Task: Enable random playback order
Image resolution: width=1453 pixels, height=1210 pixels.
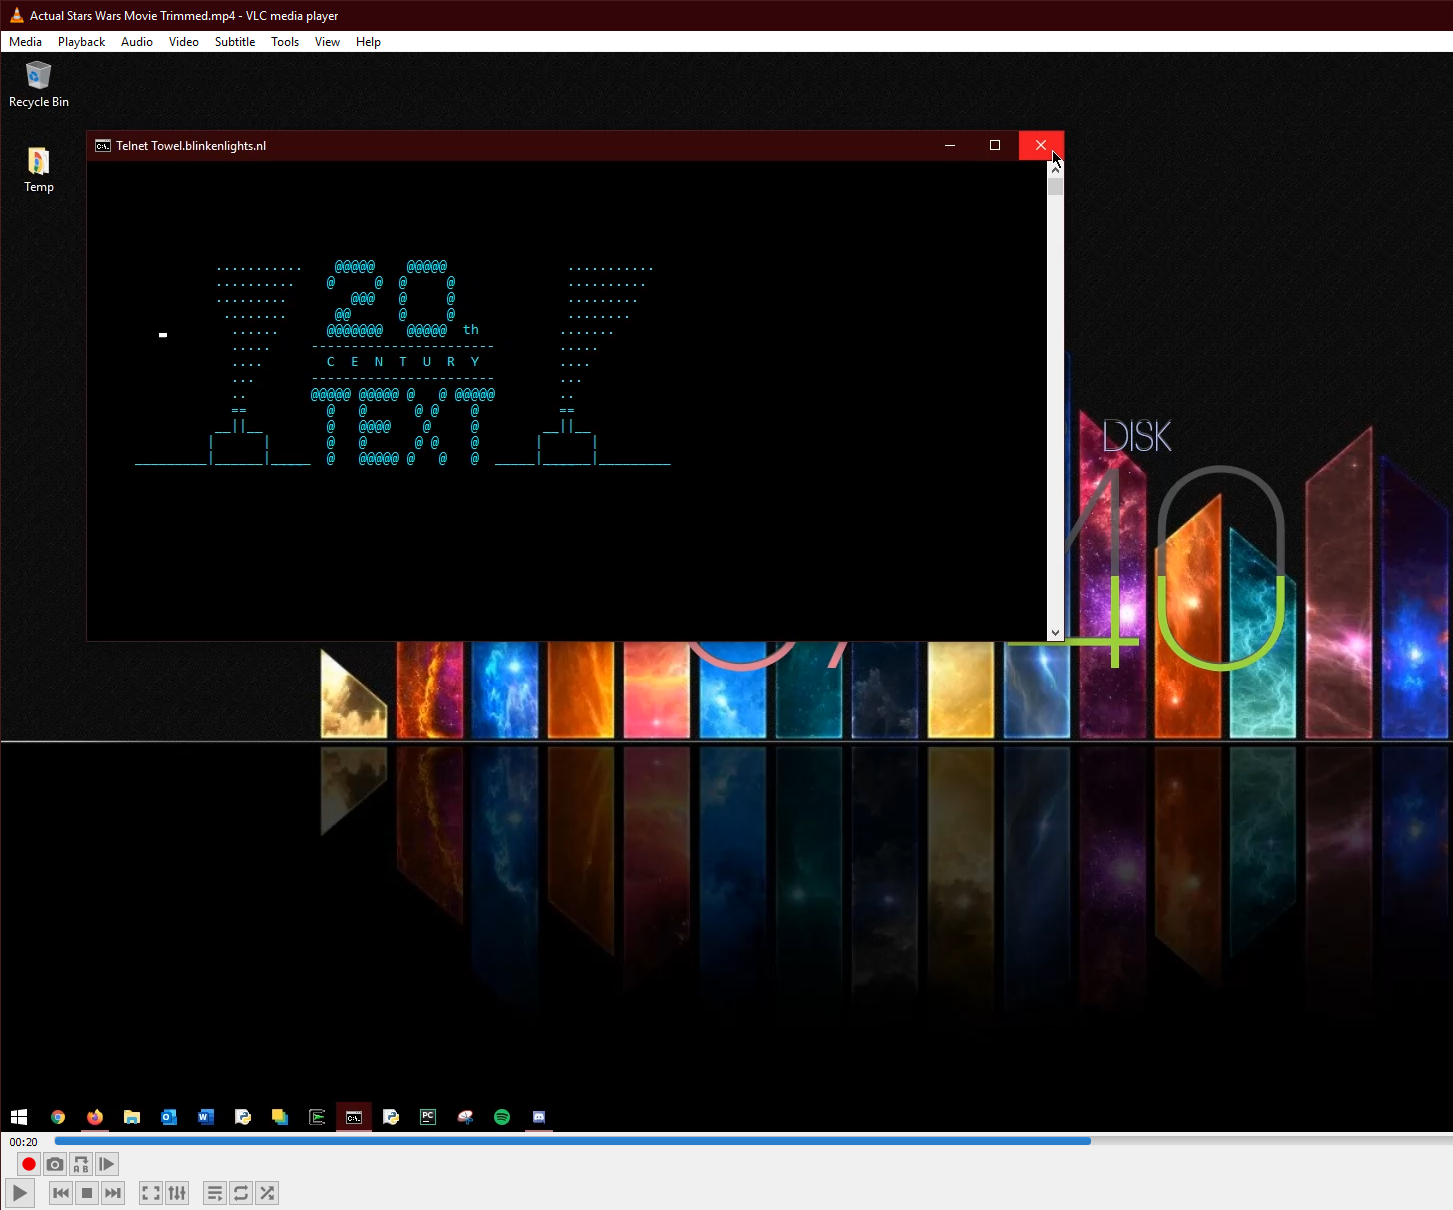Action: [266, 1192]
